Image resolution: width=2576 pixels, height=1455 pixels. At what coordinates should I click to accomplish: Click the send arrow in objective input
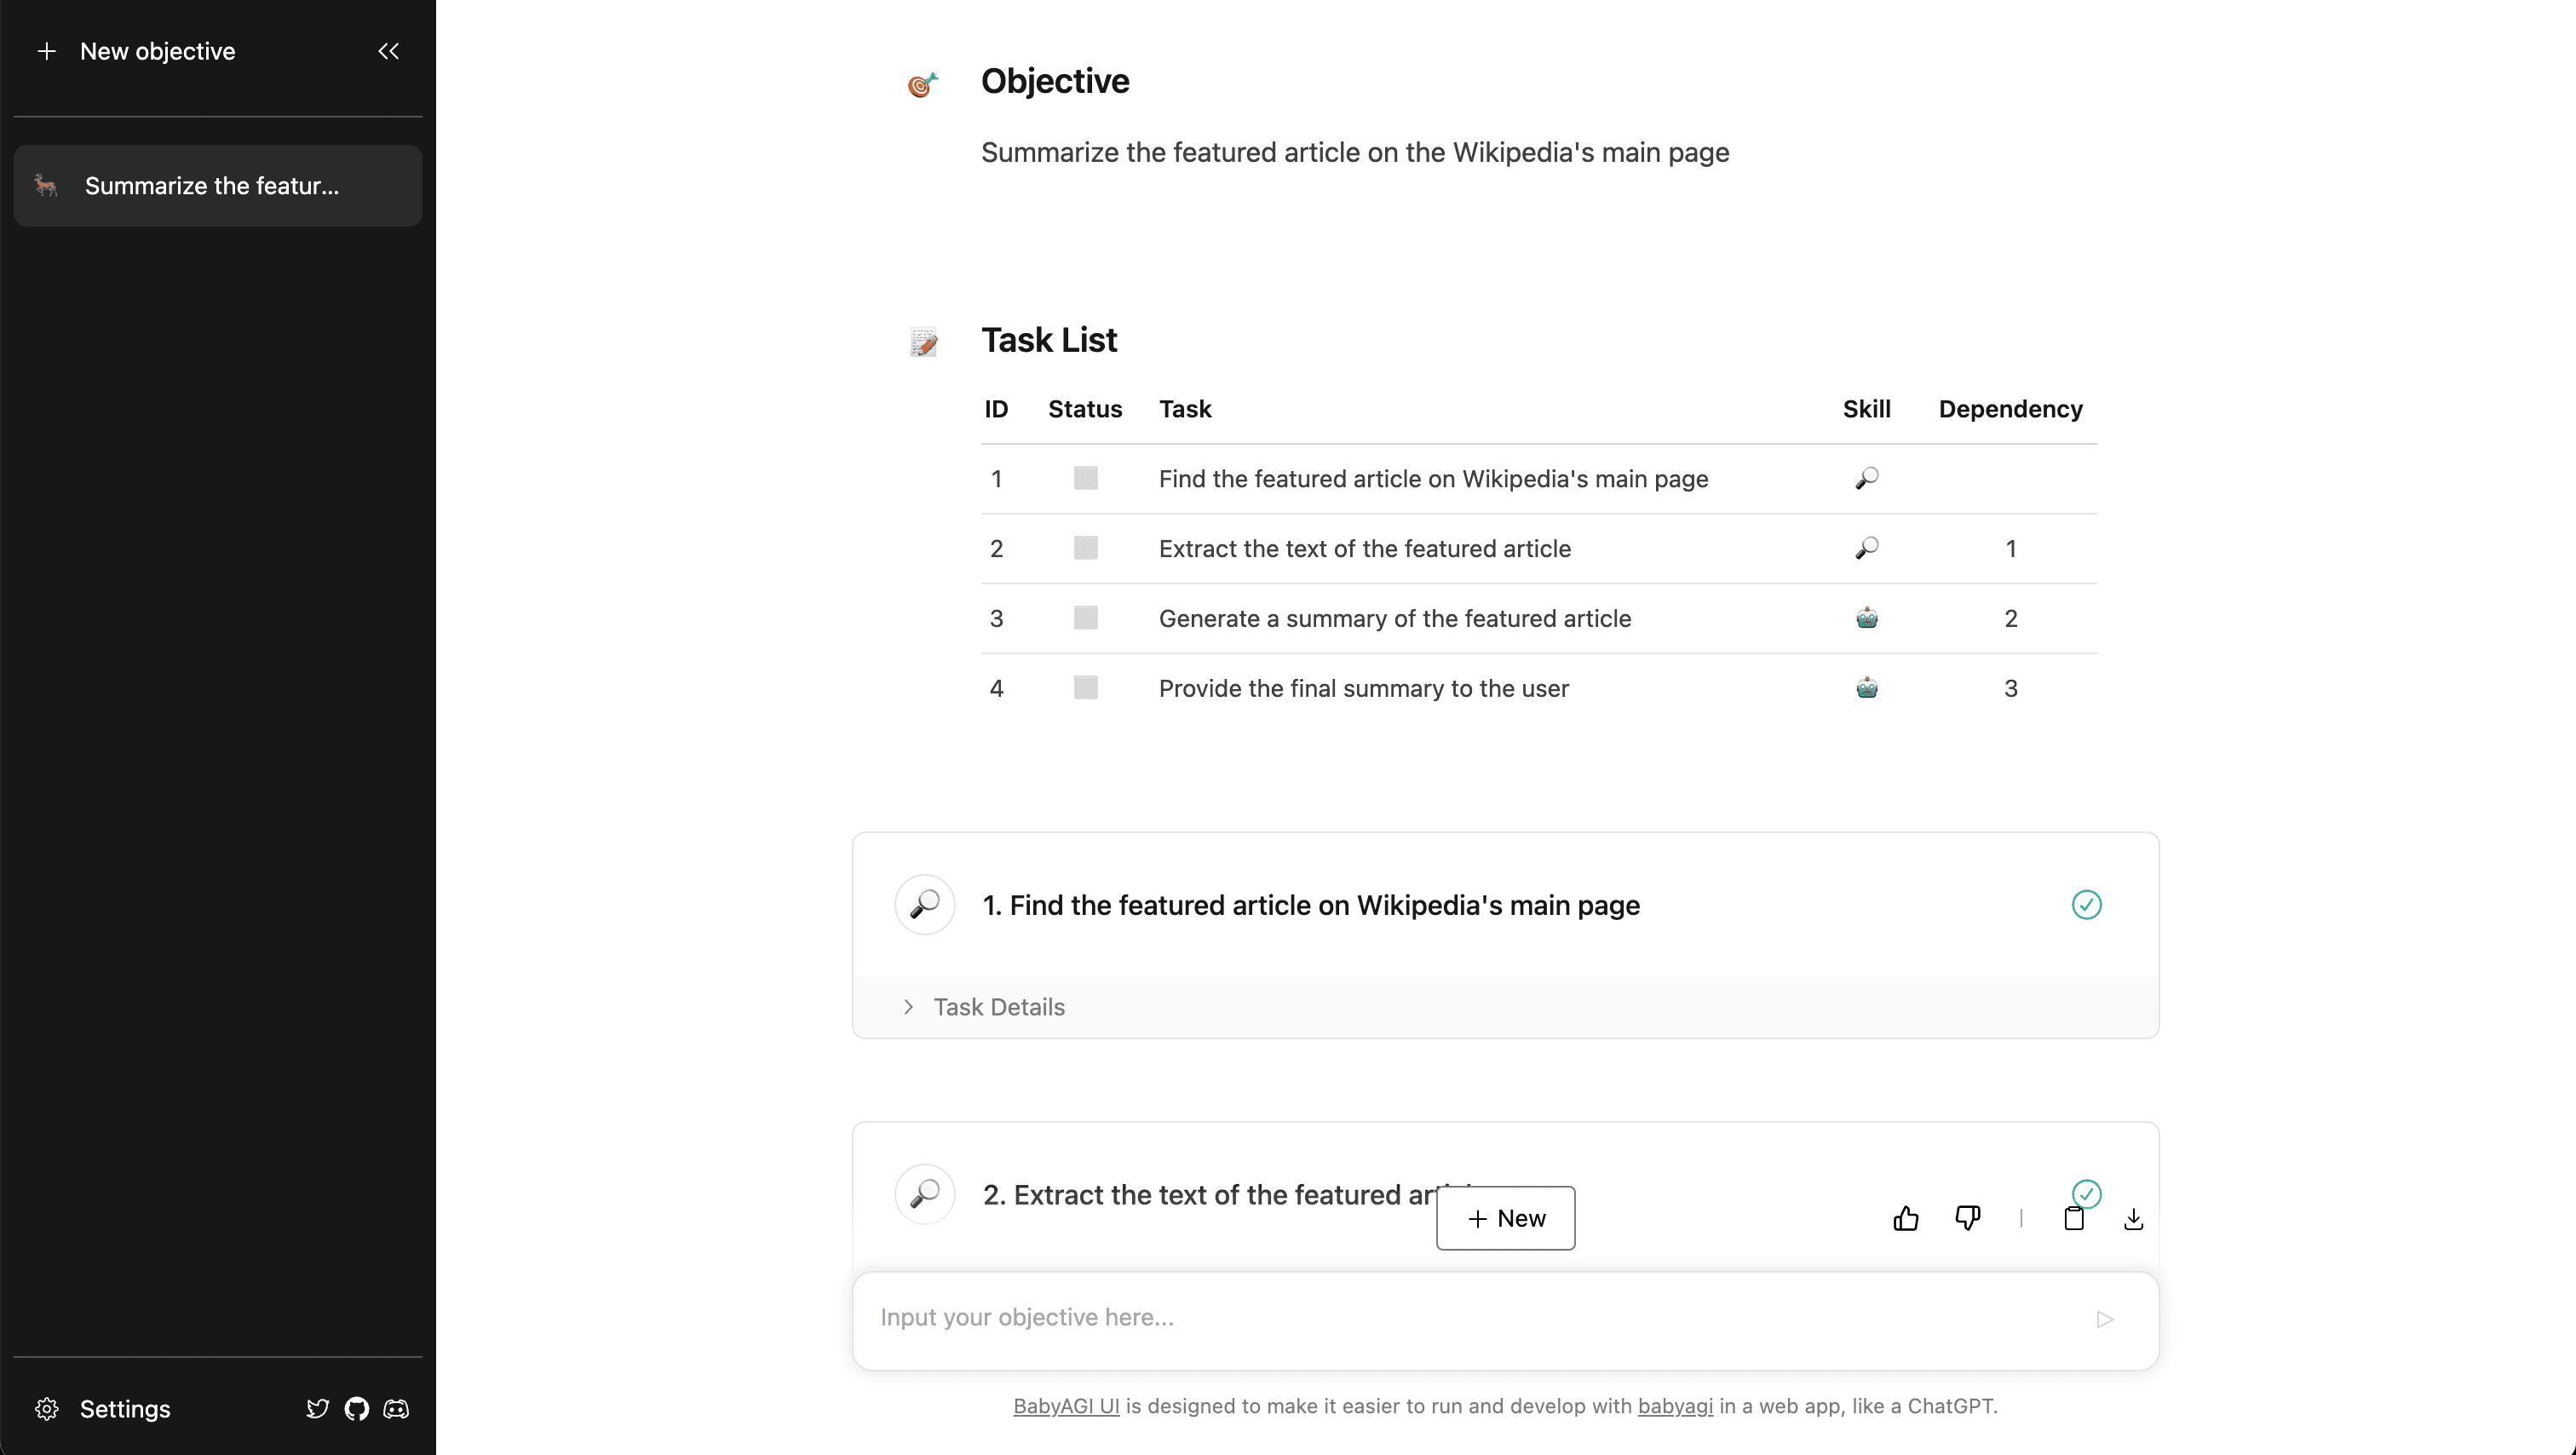coord(2105,1319)
